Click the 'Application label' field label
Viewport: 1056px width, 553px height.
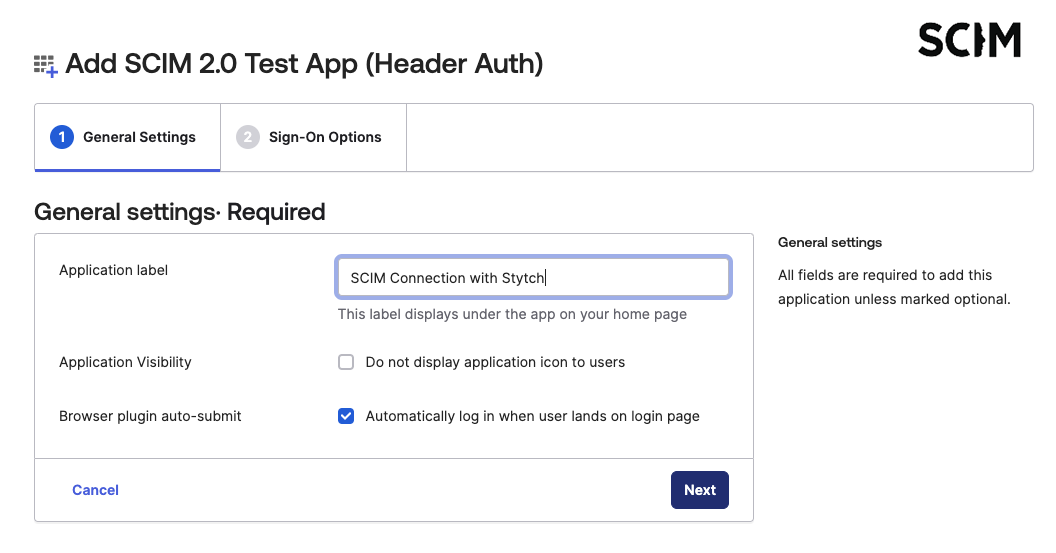(113, 270)
